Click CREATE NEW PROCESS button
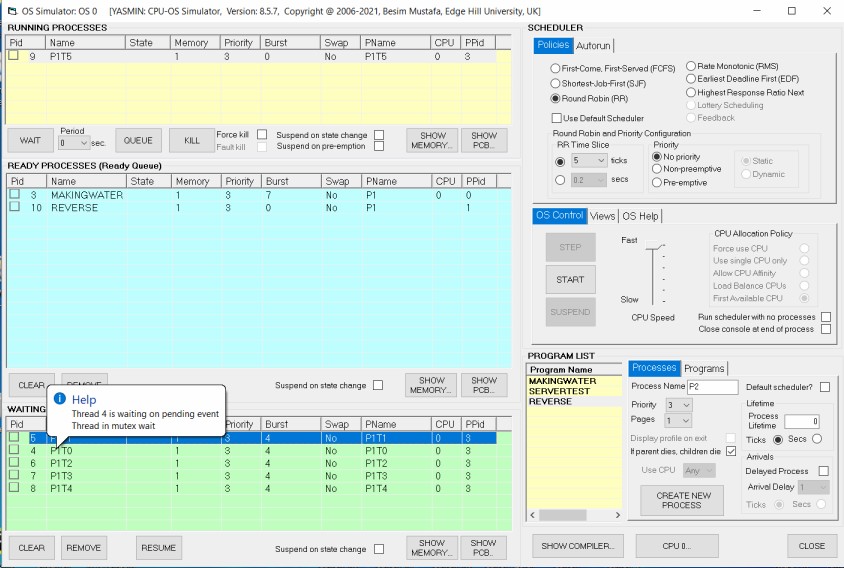Screen dimensions: 844x568 click(681, 500)
